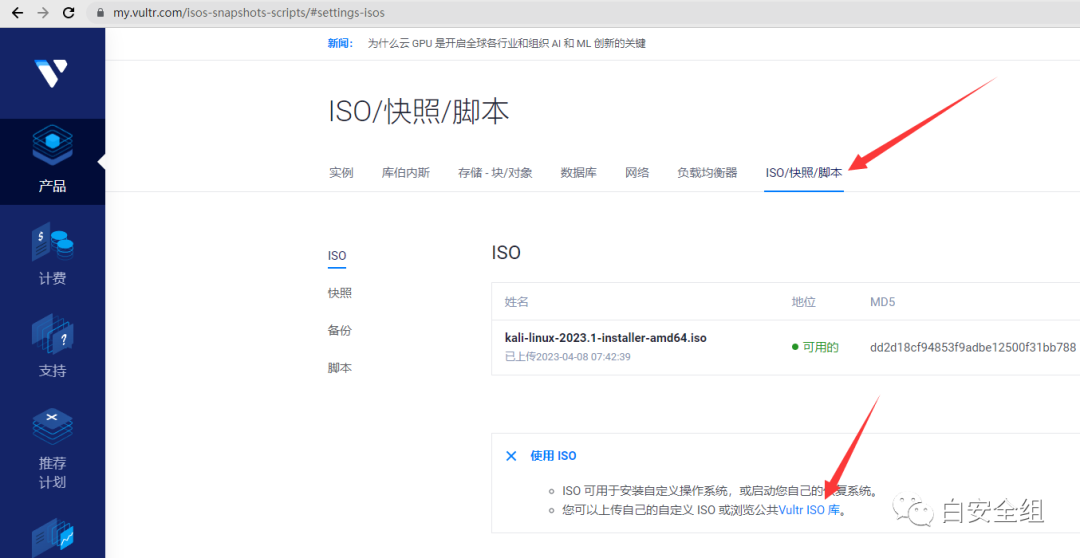Image resolution: width=1080 pixels, height=558 pixels.
Task: Select the ISO/快照/脚本 tab
Action: (804, 173)
